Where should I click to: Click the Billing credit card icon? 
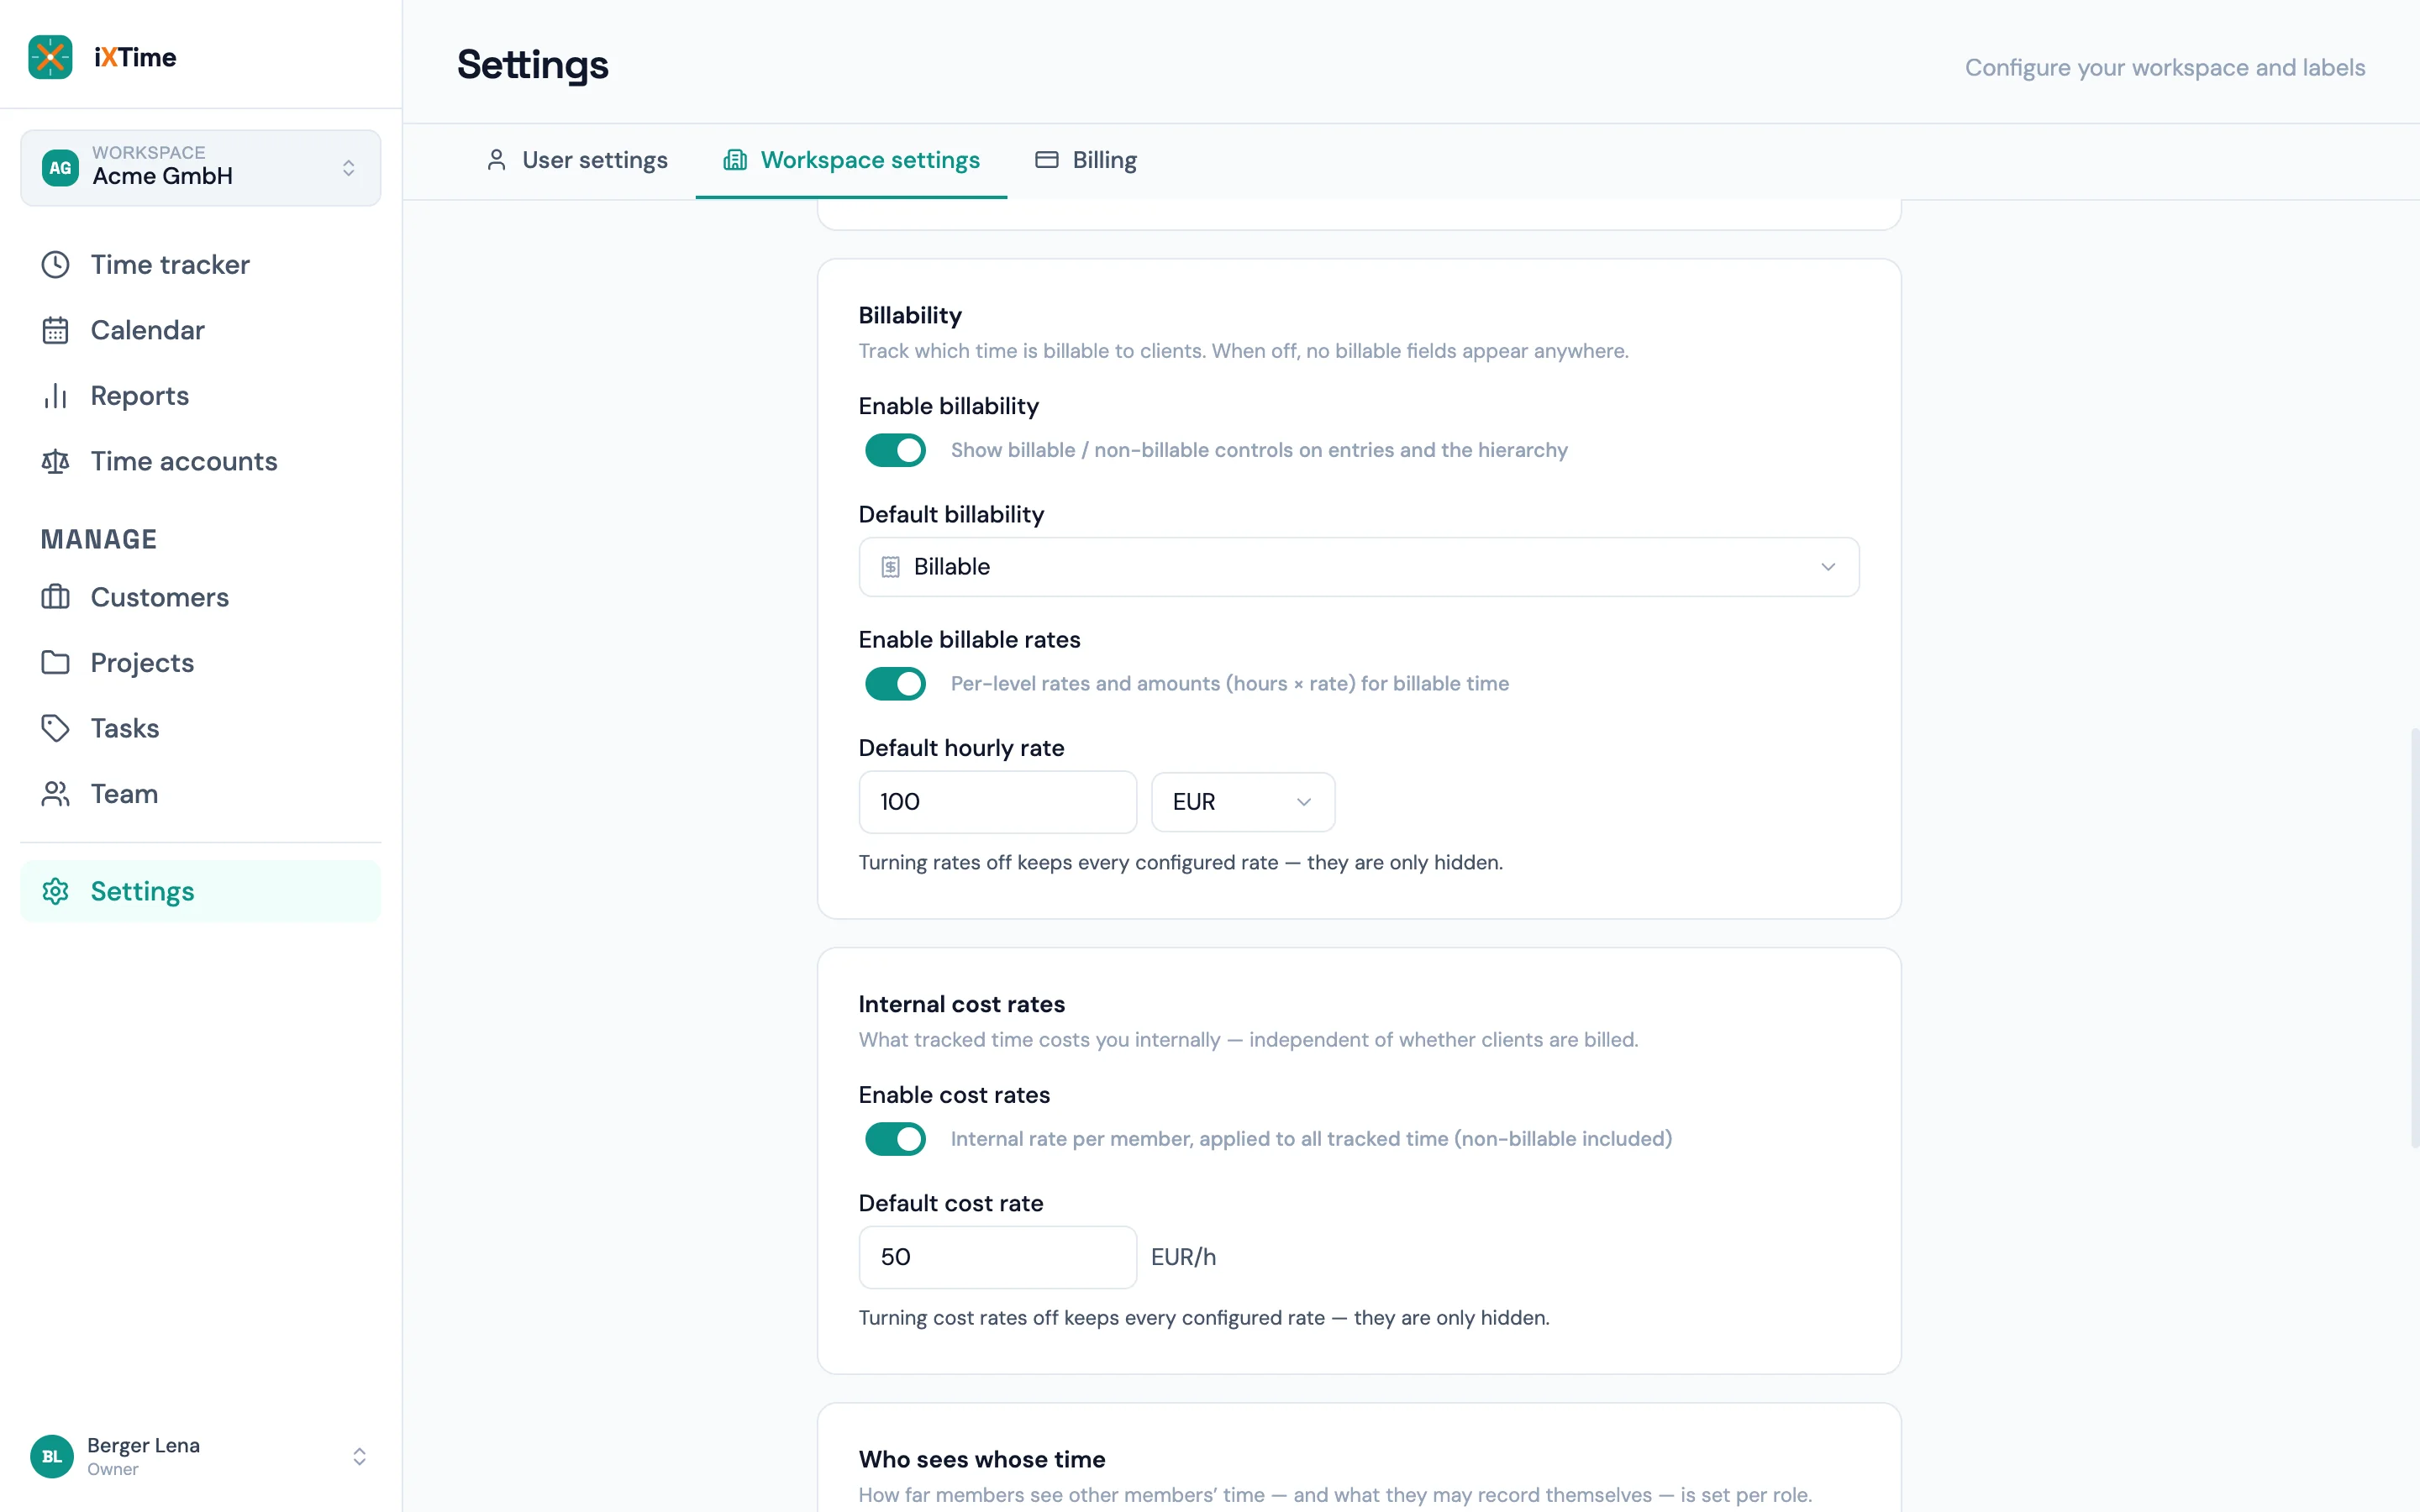click(1046, 160)
